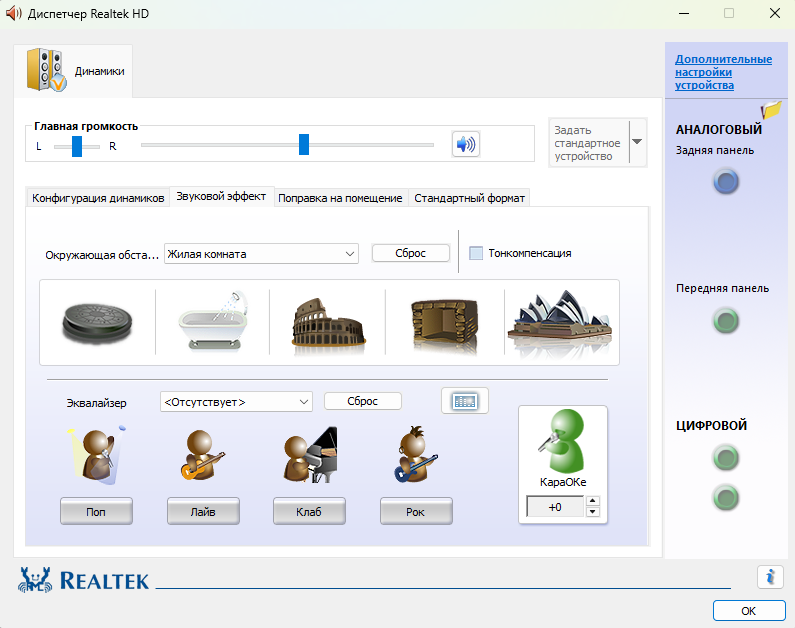Open the Эквалайзер preset dropdown Отсутствует

tap(236, 402)
